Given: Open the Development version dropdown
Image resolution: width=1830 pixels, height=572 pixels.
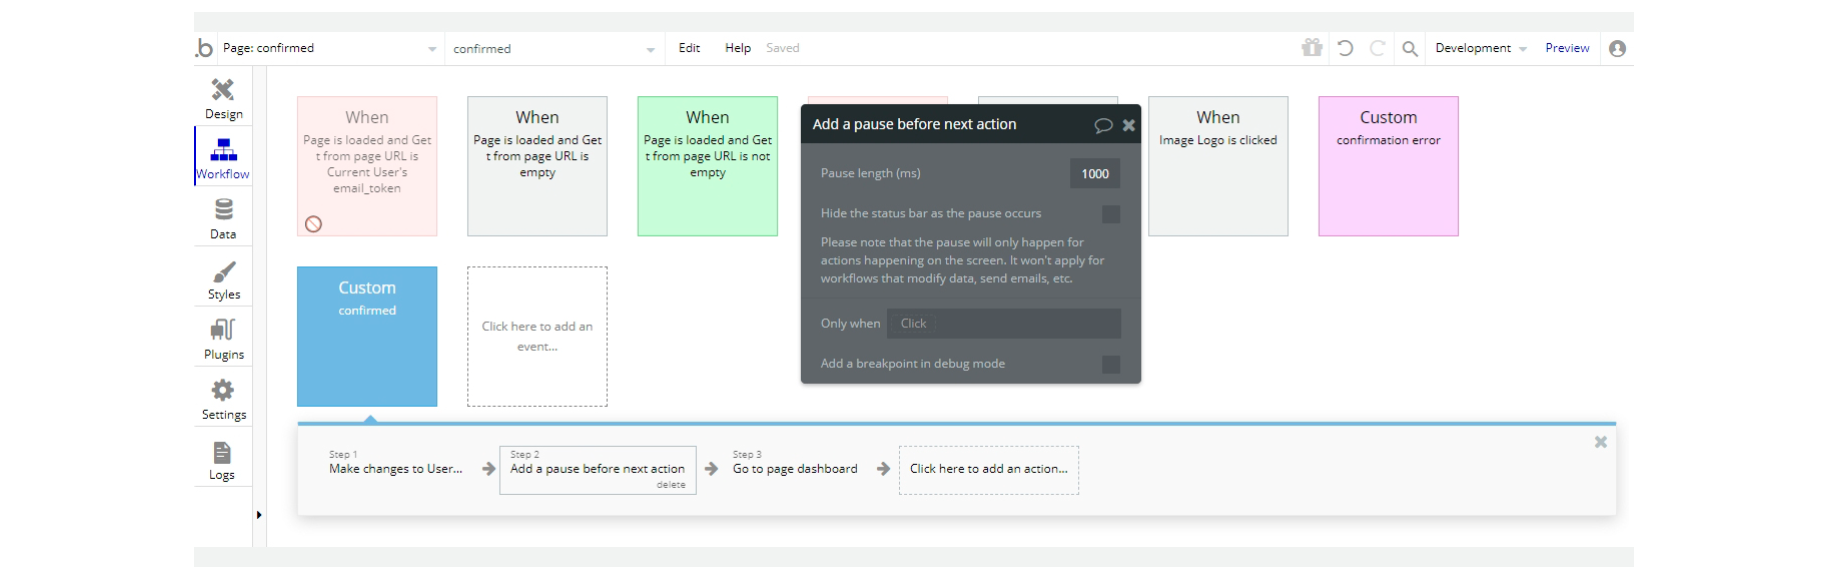Looking at the screenshot, I should coord(1480,48).
